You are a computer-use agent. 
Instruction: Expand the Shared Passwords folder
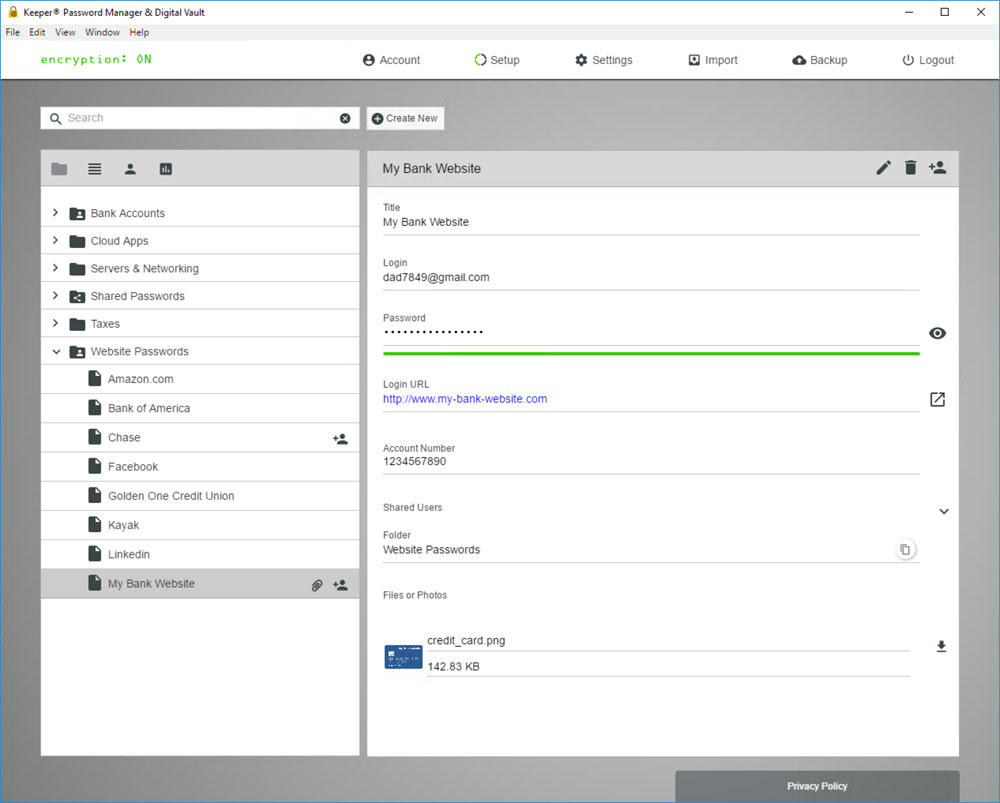point(55,295)
